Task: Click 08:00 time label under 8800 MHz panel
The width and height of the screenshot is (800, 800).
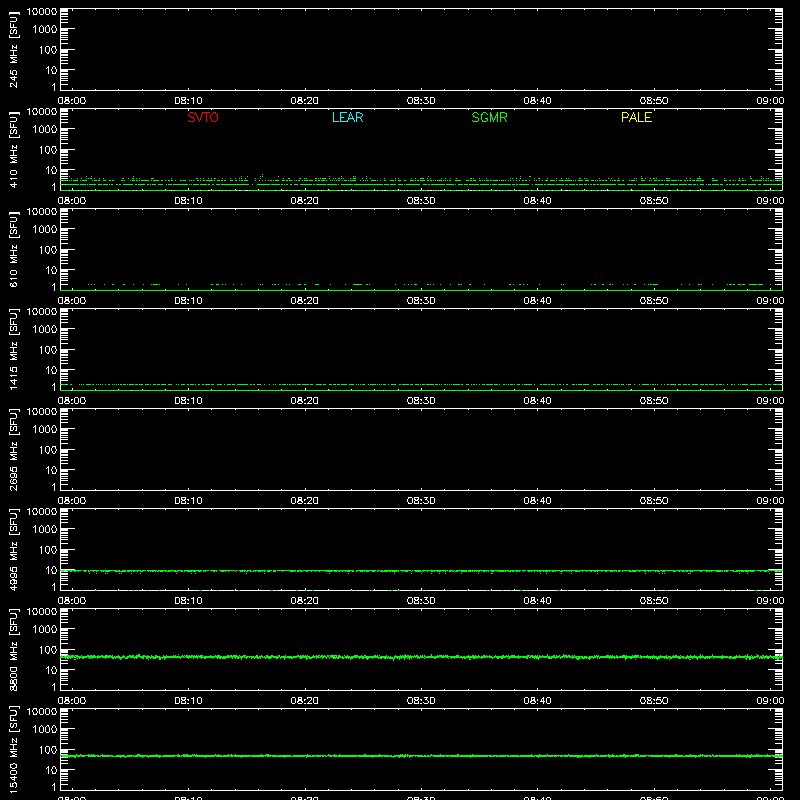Action: (x=72, y=701)
